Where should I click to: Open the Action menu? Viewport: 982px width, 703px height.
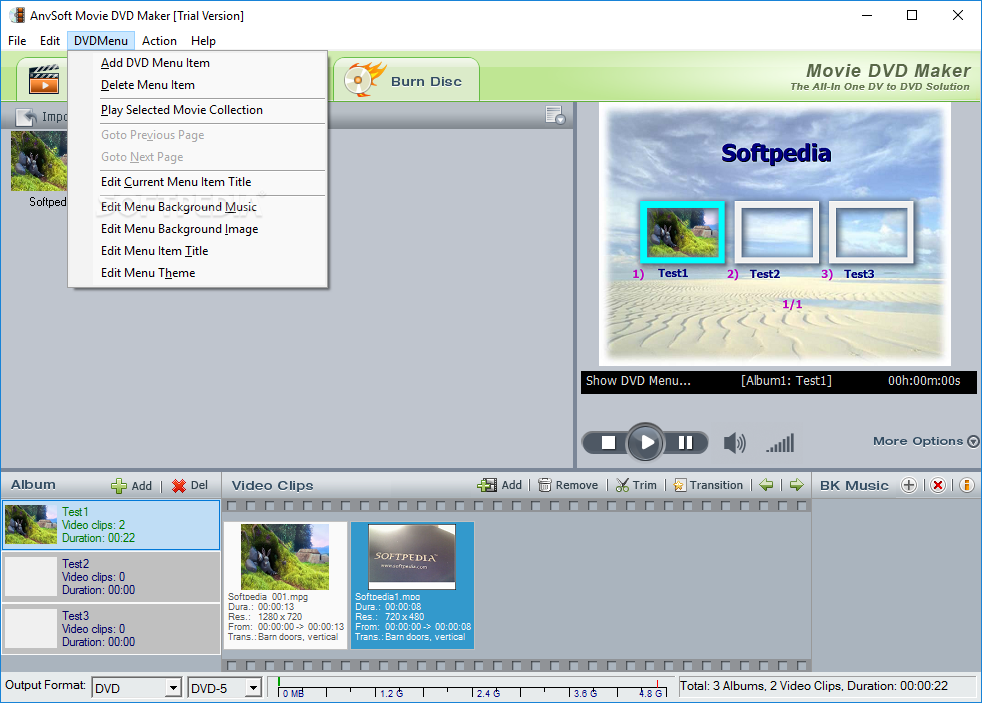(159, 41)
